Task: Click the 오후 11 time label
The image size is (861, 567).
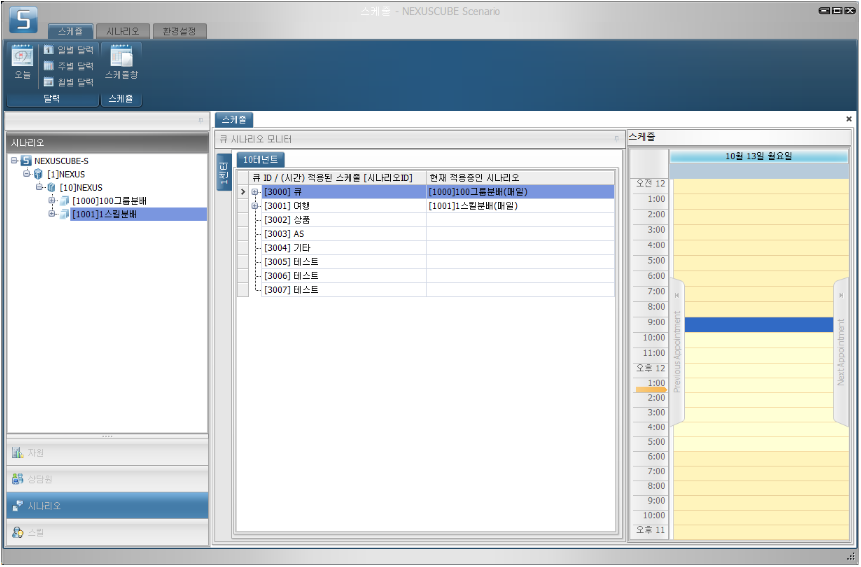Action: pos(650,530)
